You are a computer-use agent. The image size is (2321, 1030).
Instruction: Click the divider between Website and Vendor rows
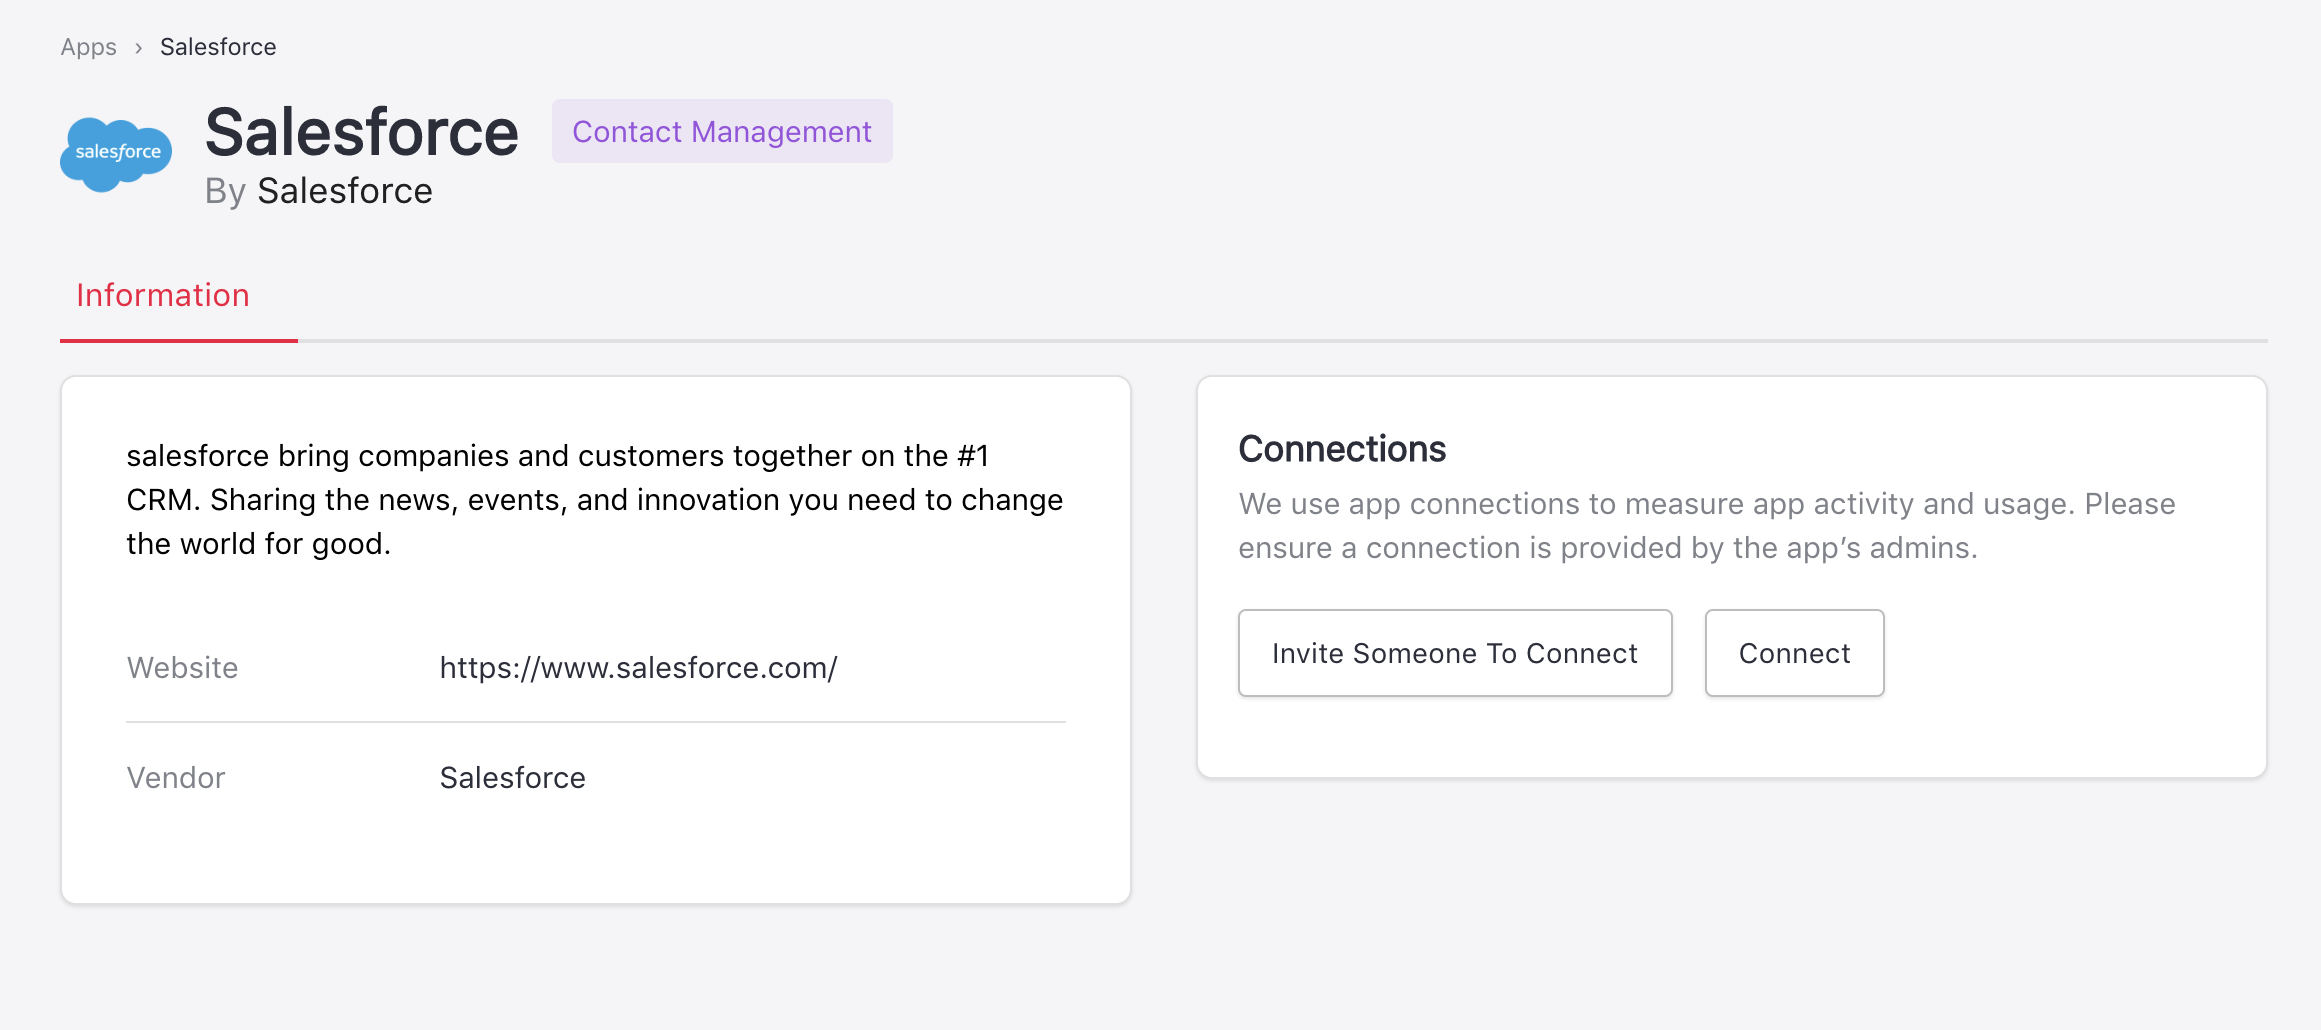tap(596, 722)
